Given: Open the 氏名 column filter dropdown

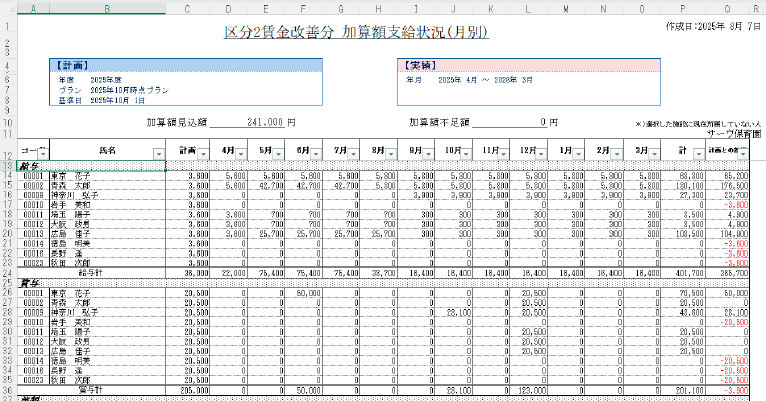Looking at the screenshot, I should click(159, 154).
